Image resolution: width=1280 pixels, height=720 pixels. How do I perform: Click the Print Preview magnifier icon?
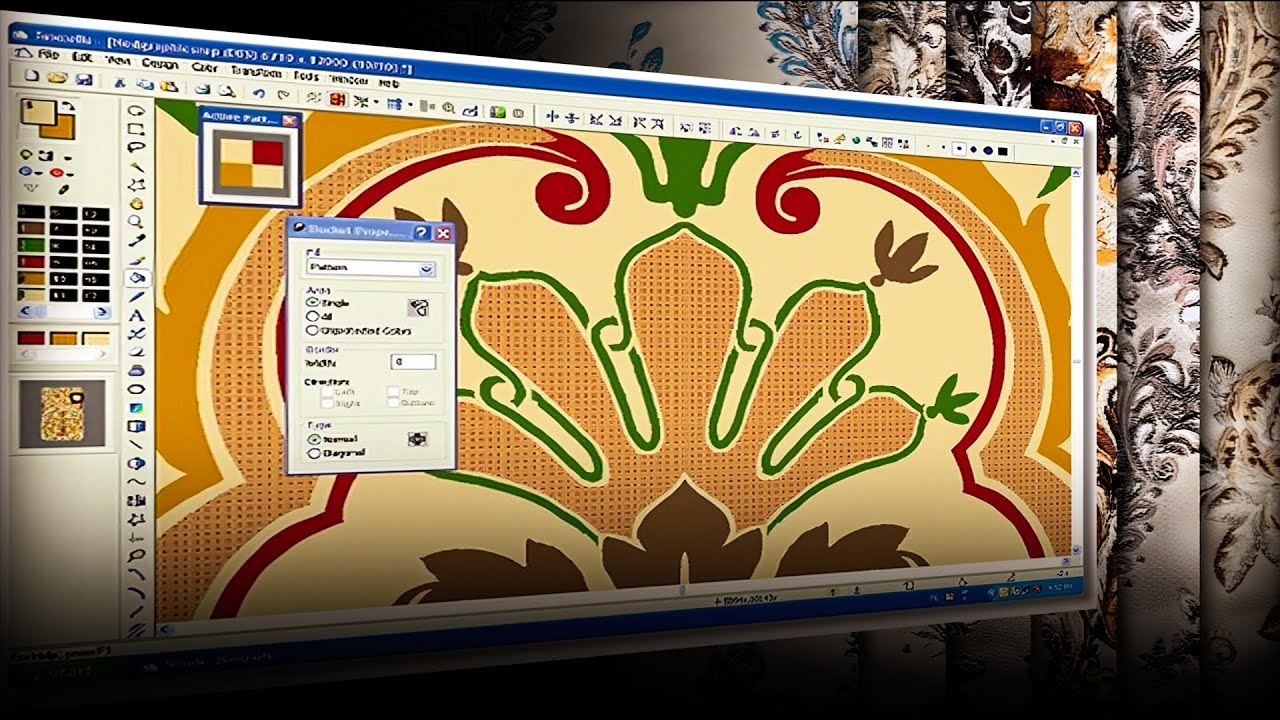pos(227,91)
